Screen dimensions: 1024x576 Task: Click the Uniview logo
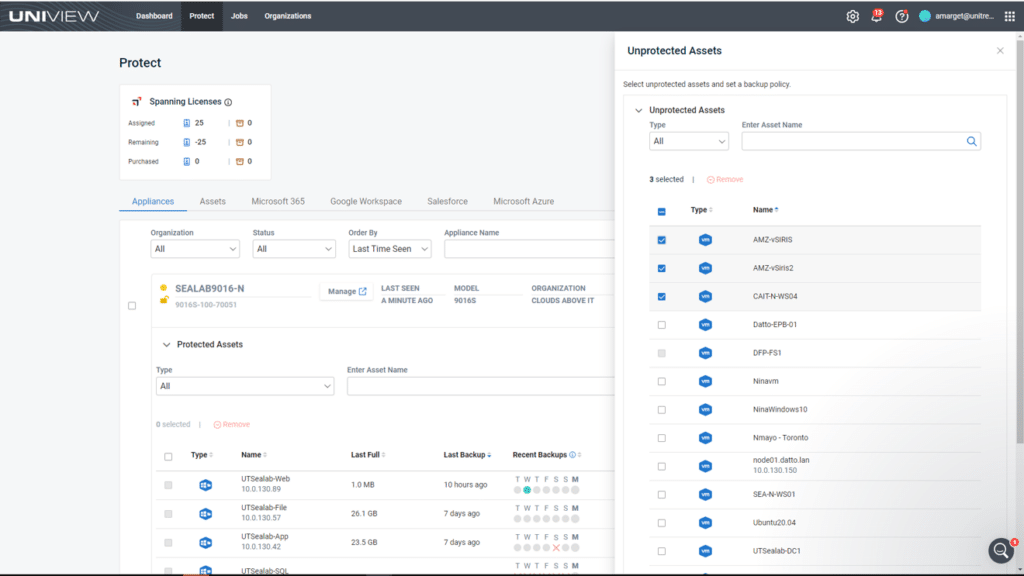click(x=54, y=16)
